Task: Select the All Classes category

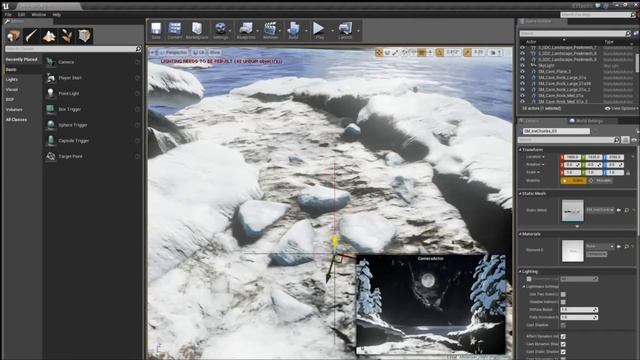Action: [x=16, y=120]
